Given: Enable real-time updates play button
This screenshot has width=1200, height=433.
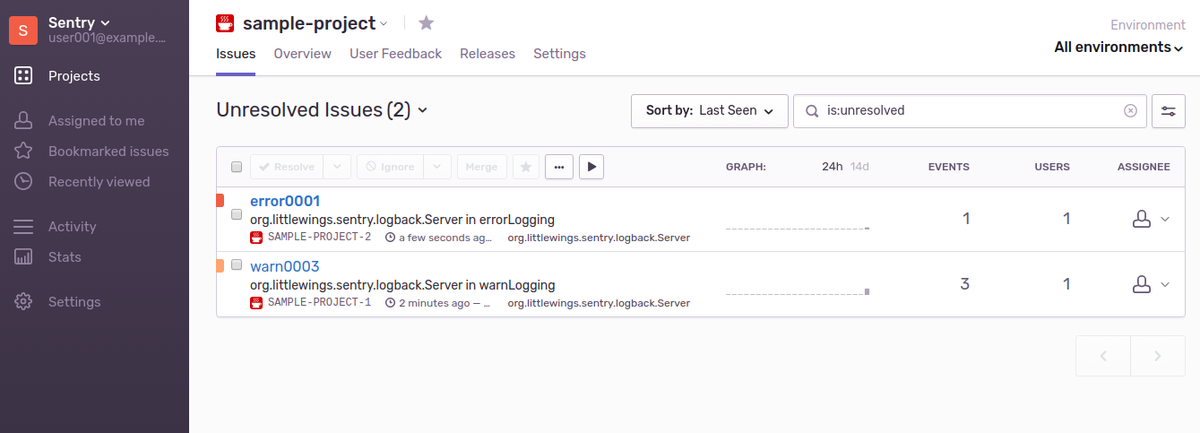Looking at the screenshot, I should coord(591,167).
